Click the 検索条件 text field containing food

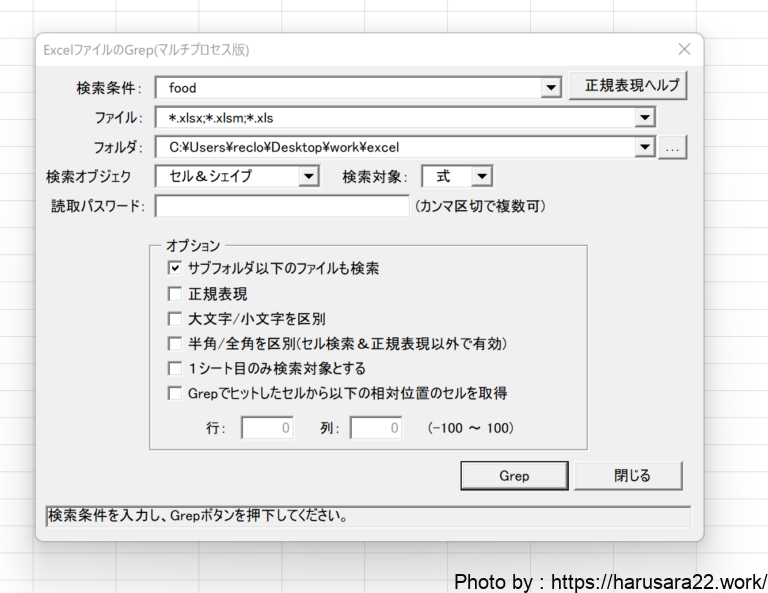[x=348, y=88]
